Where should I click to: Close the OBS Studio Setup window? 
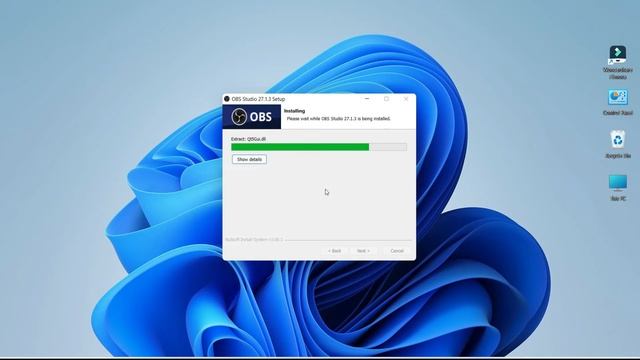406,99
